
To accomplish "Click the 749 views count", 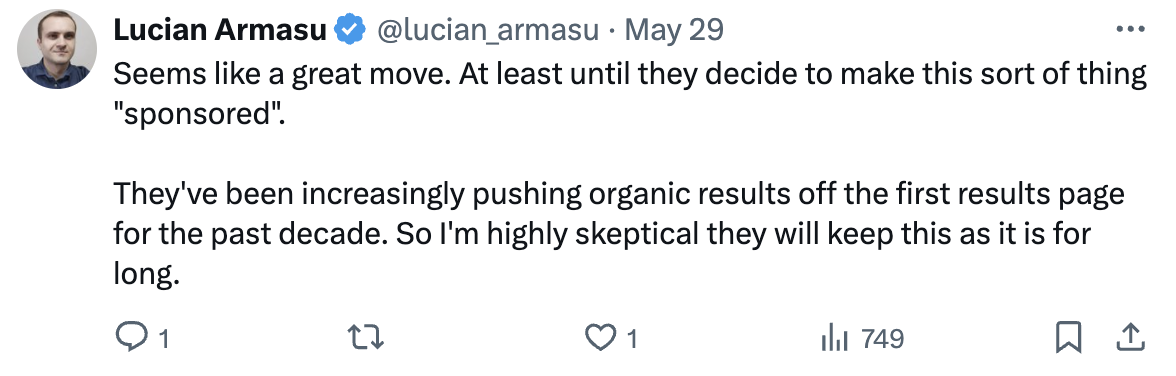I will point(882,339).
